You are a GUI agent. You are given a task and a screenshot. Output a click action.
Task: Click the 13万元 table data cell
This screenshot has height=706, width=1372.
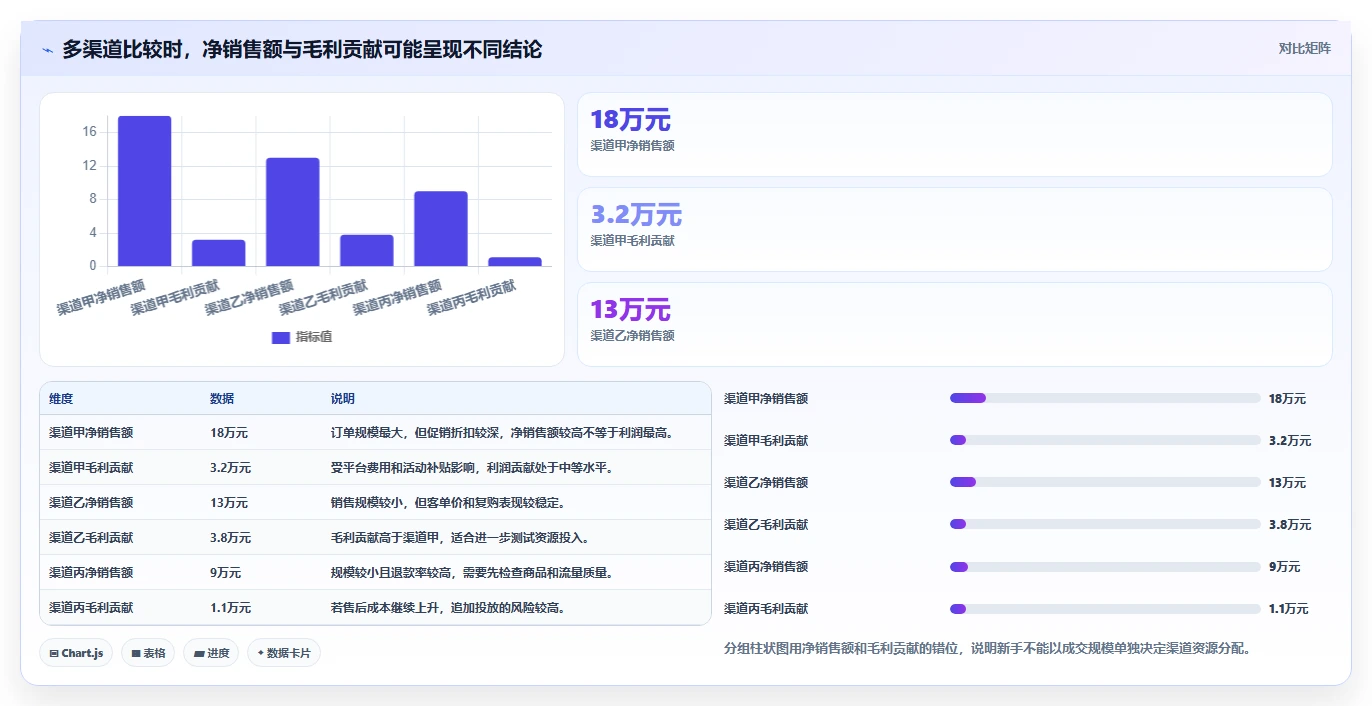(229, 503)
